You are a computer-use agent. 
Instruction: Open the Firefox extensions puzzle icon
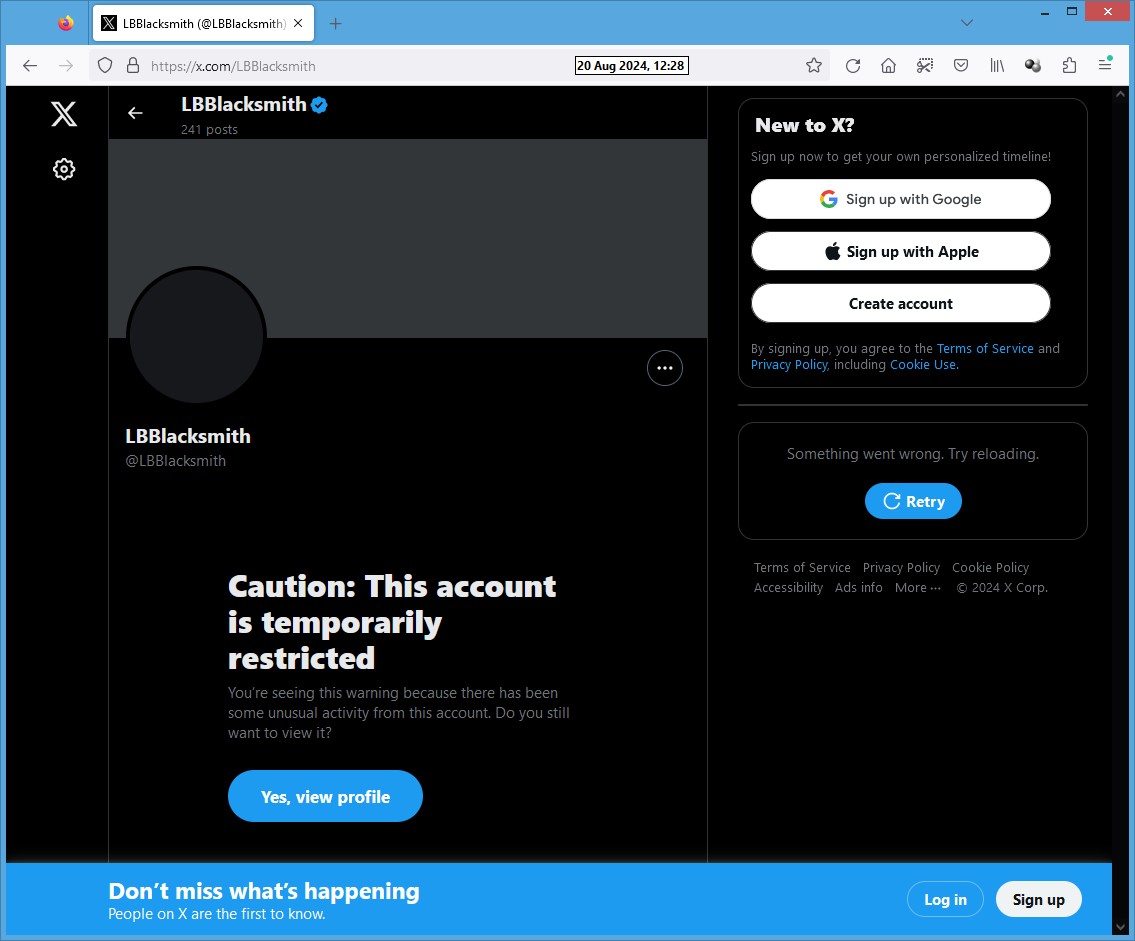tap(1069, 66)
